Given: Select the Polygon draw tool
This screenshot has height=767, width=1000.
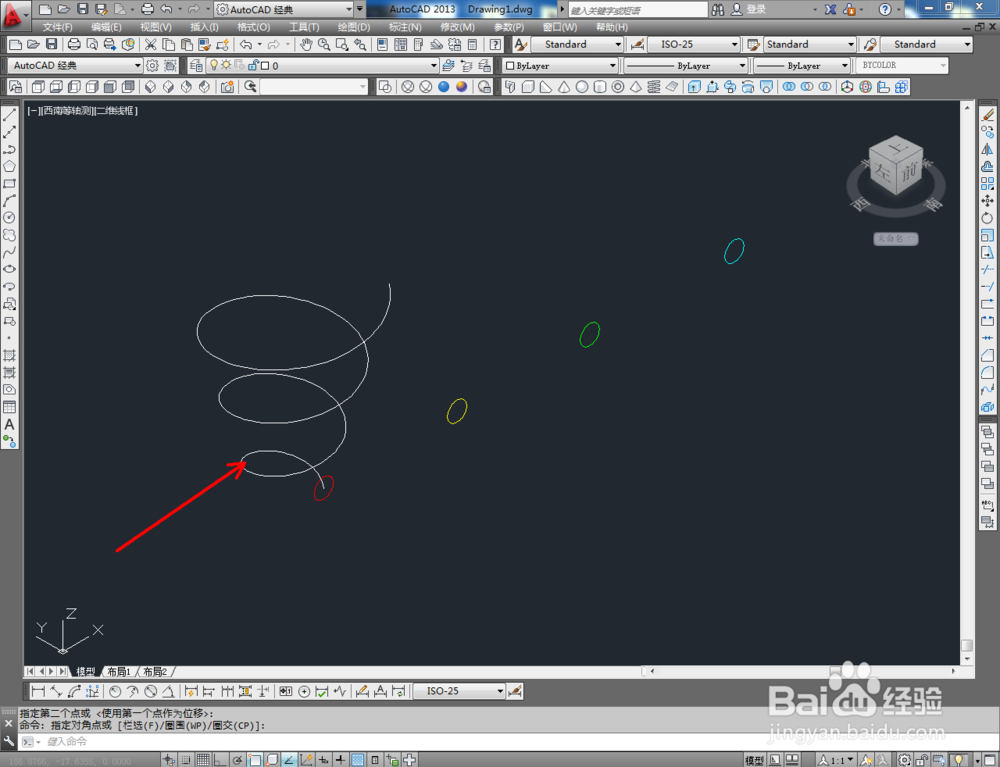Looking at the screenshot, I should (10, 166).
